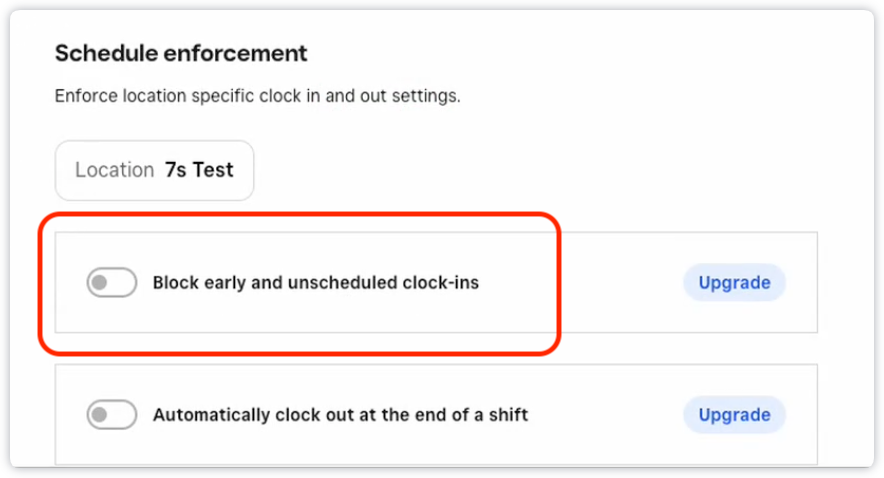The width and height of the screenshot is (884, 478).
Task: Click the "Location" label in the selector
Action: [x=114, y=170]
